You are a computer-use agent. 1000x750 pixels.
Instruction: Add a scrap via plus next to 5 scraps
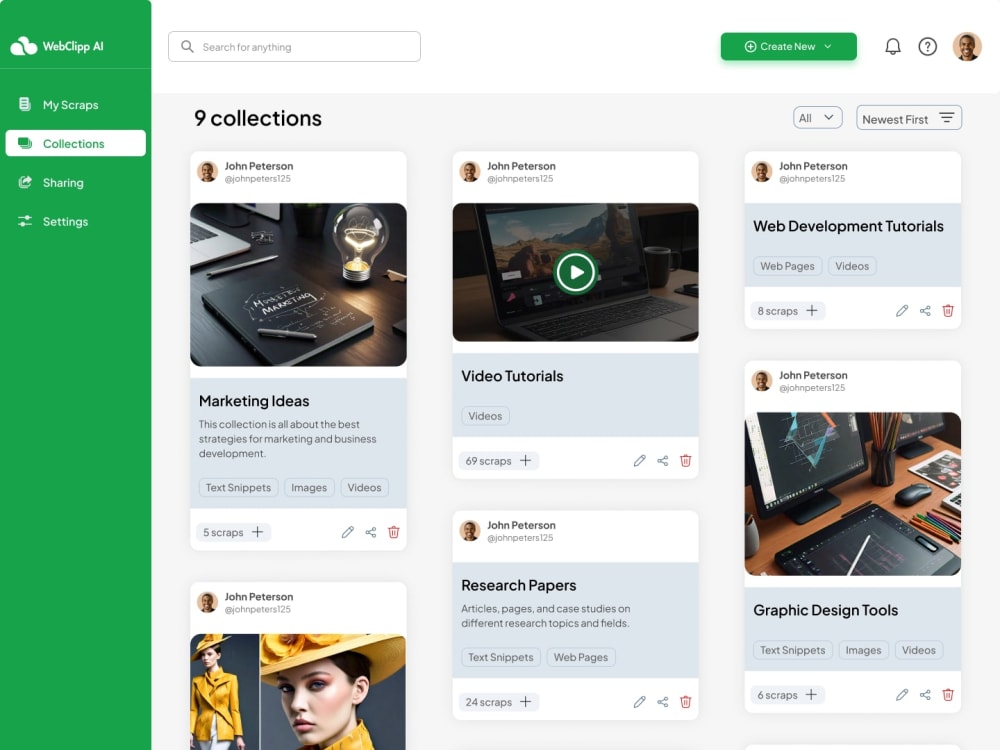[257, 532]
